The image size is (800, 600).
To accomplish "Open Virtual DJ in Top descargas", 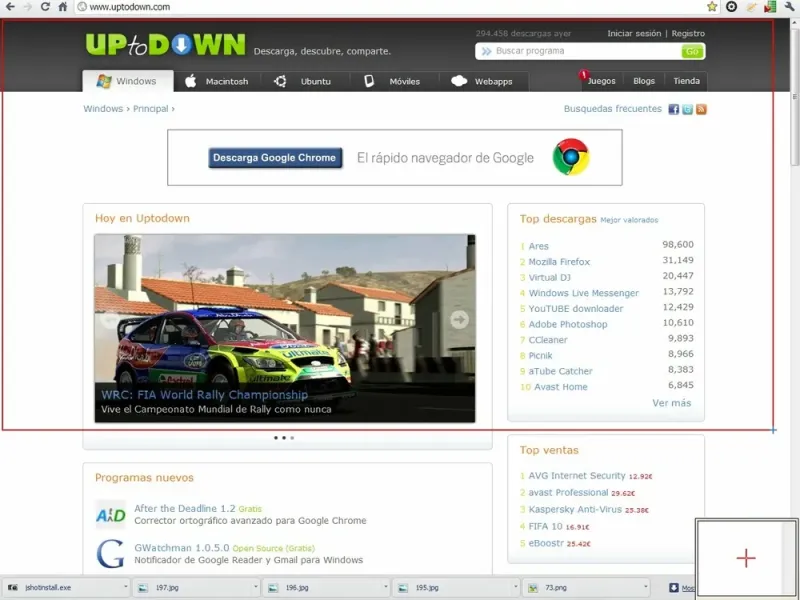I will click(x=549, y=278).
